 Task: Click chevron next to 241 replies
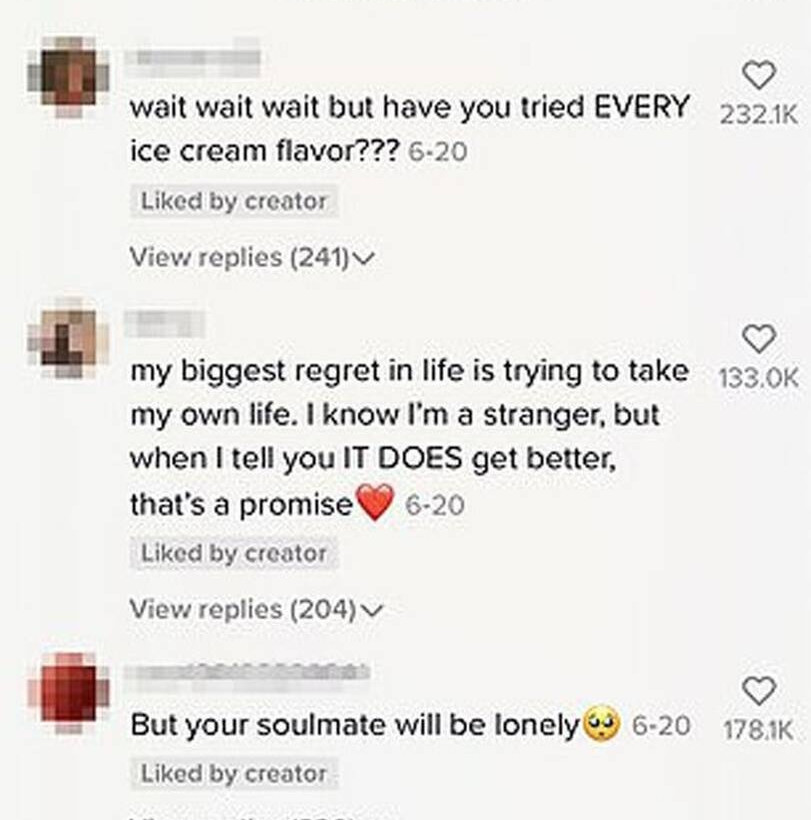[364, 258]
